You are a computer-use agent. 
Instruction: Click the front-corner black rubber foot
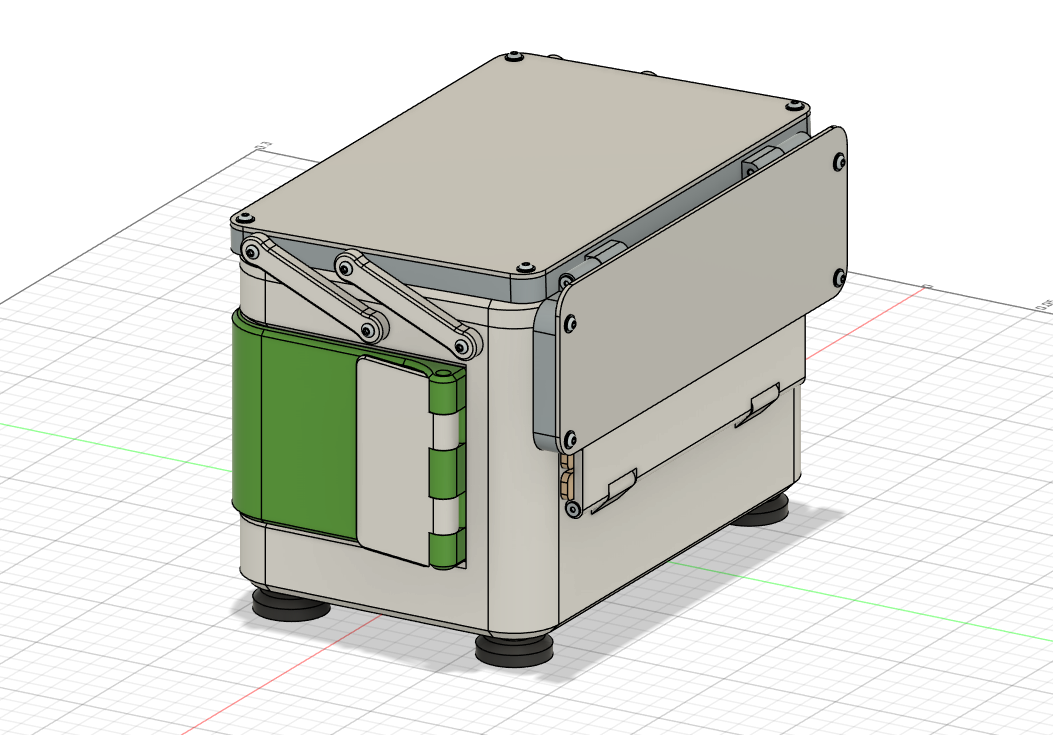(x=514, y=650)
